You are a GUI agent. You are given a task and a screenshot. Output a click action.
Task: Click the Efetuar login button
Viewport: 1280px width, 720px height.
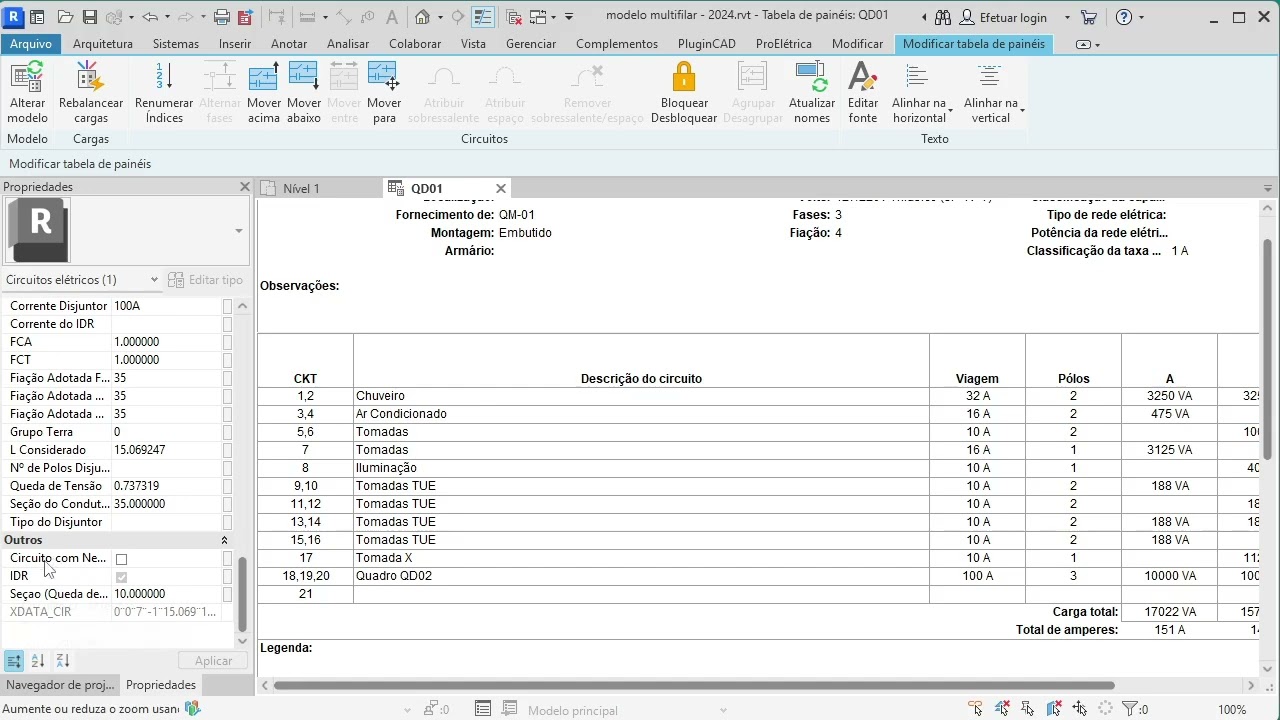1003,17
